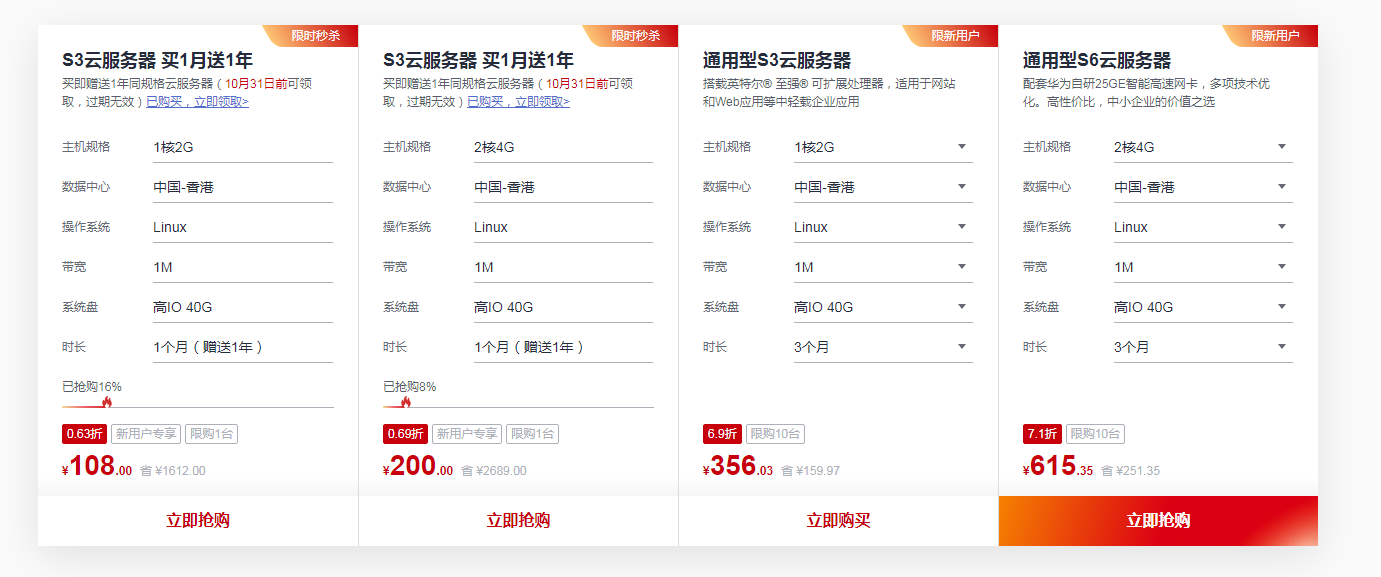Click the flame icon on the 已抢购16% progress bar
This screenshot has height=577, width=1381.
107,402
